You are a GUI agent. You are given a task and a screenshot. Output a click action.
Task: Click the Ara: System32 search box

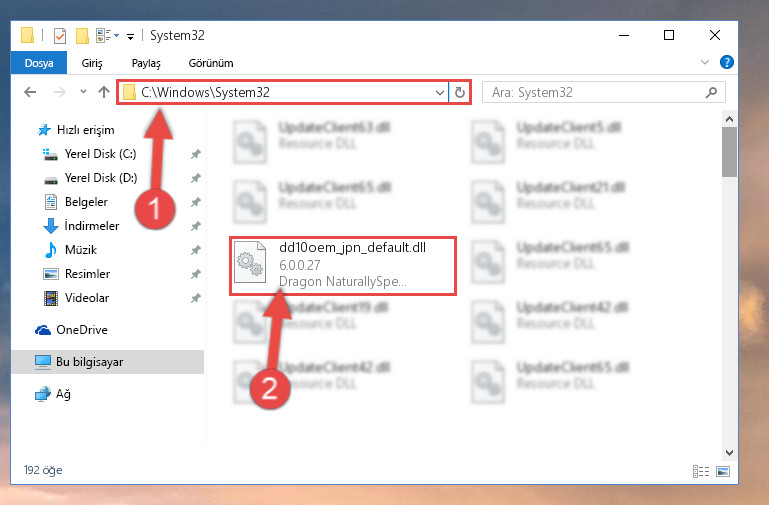604,93
